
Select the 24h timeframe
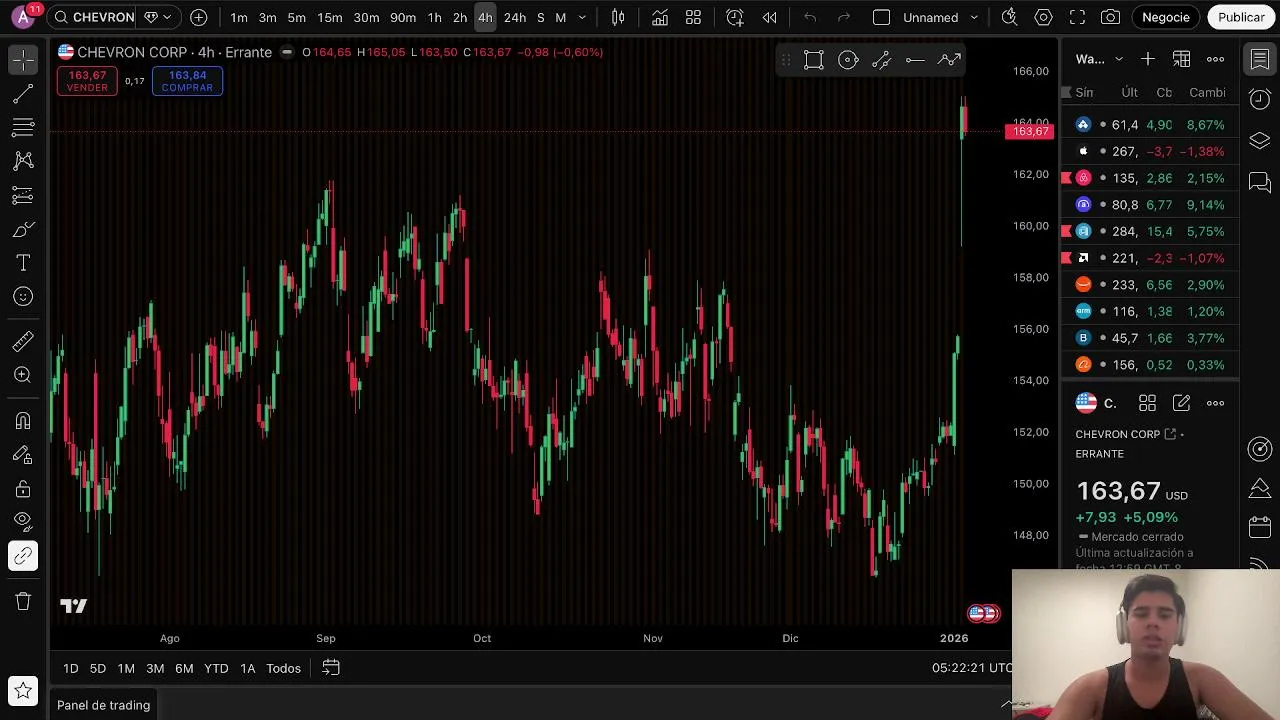515,17
